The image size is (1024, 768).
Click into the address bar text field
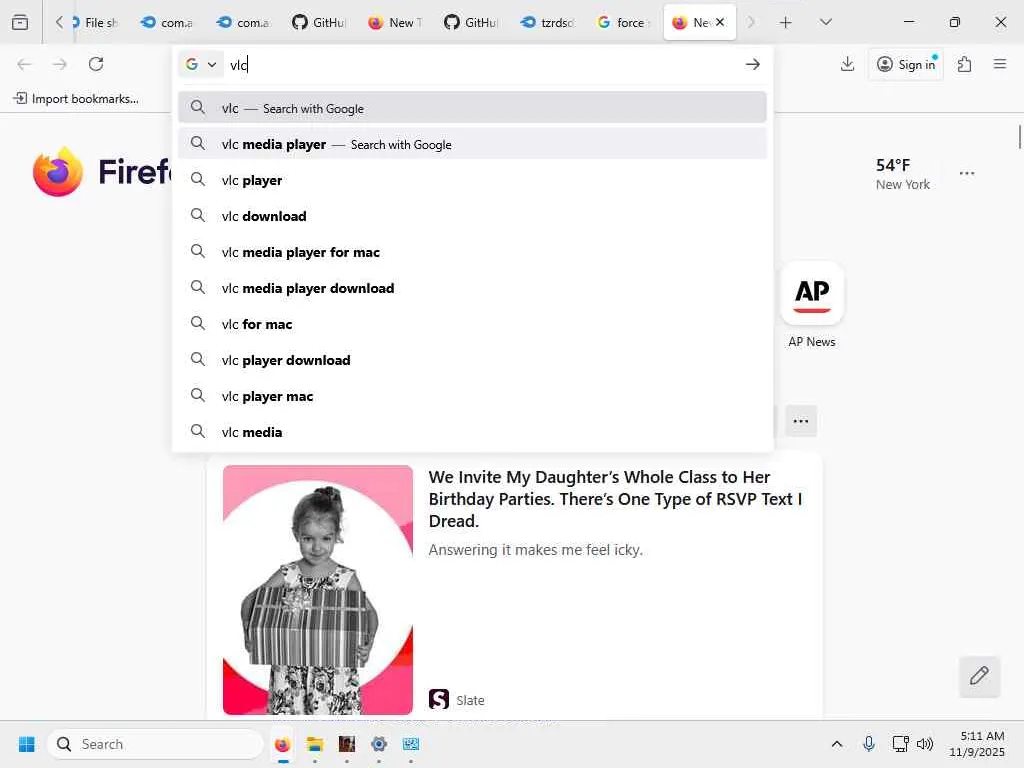483,64
